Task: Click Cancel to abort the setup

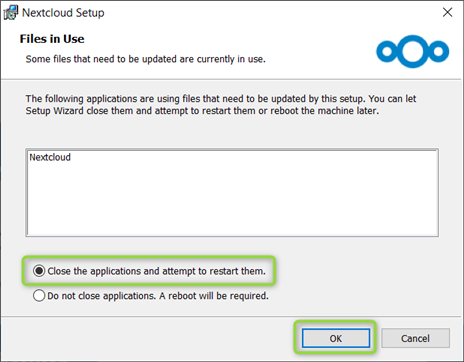Action: coord(415,338)
